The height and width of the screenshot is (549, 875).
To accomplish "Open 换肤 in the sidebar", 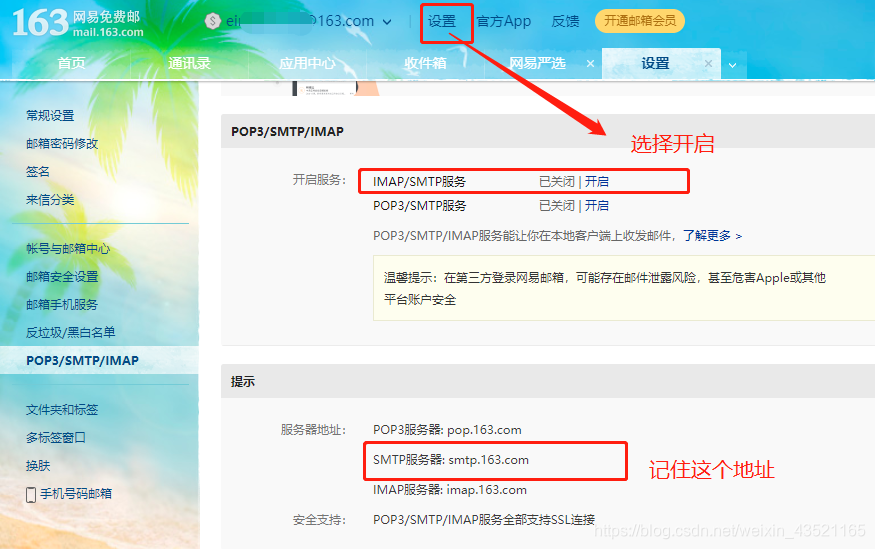I will coord(38,465).
